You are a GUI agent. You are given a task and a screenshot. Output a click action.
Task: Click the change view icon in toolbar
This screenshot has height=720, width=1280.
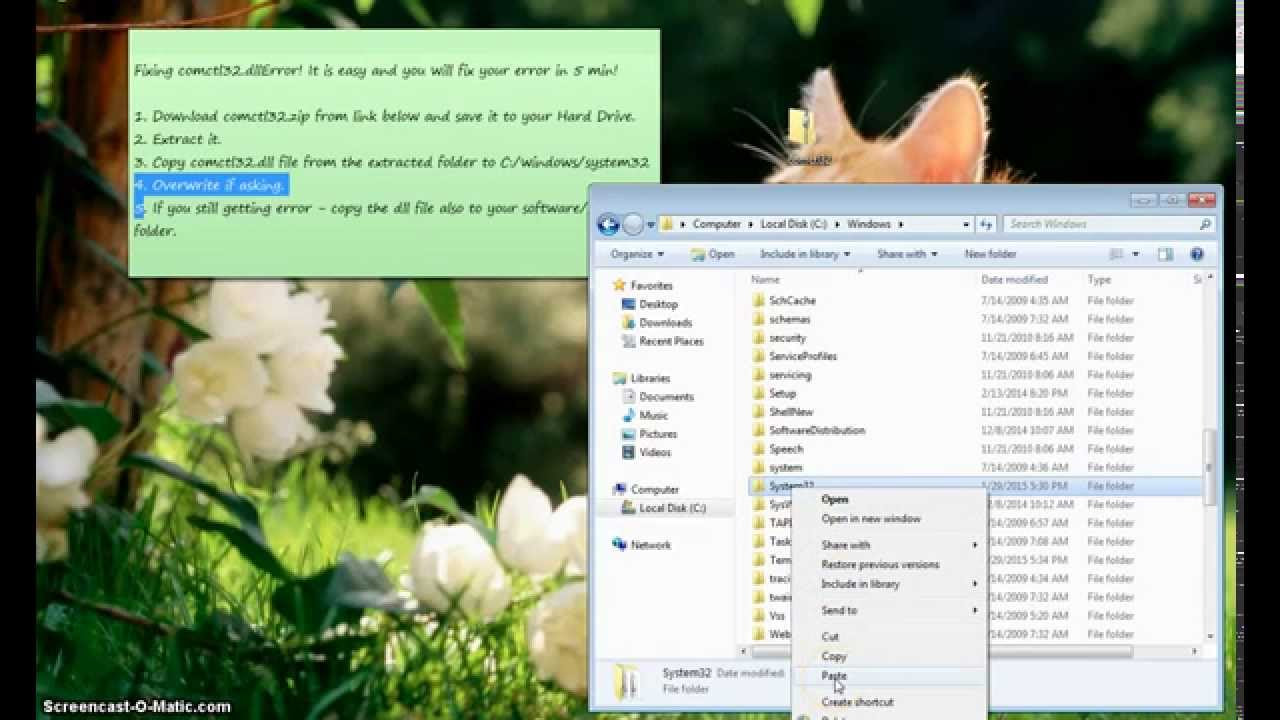click(1117, 254)
